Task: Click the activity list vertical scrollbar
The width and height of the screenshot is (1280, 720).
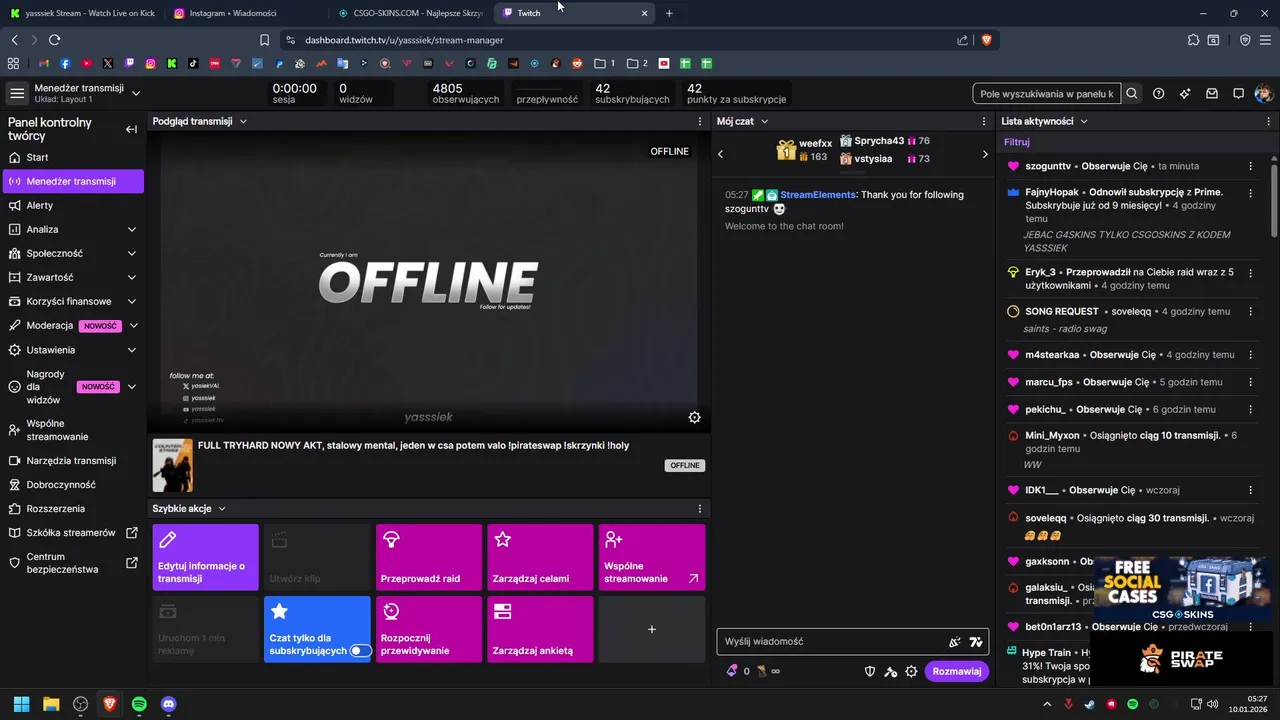Action: (x=1274, y=200)
